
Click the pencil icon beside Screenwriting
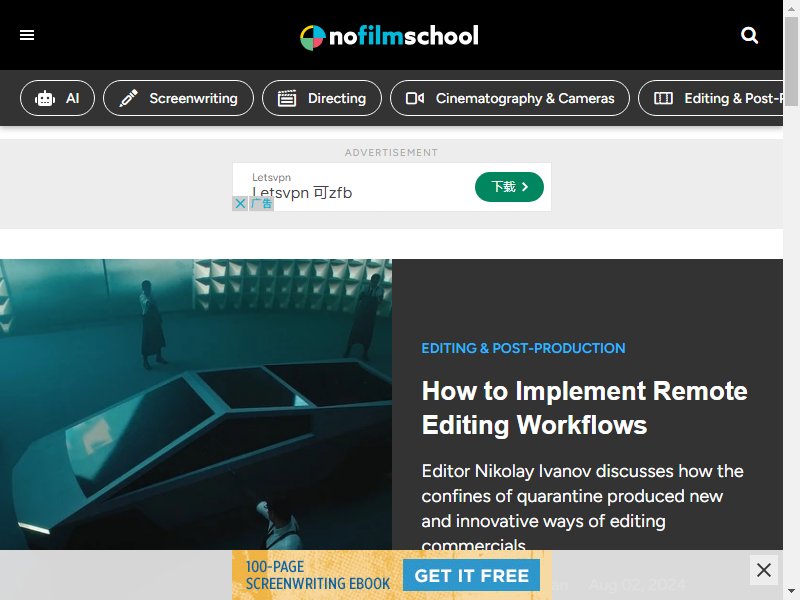[x=129, y=98]
